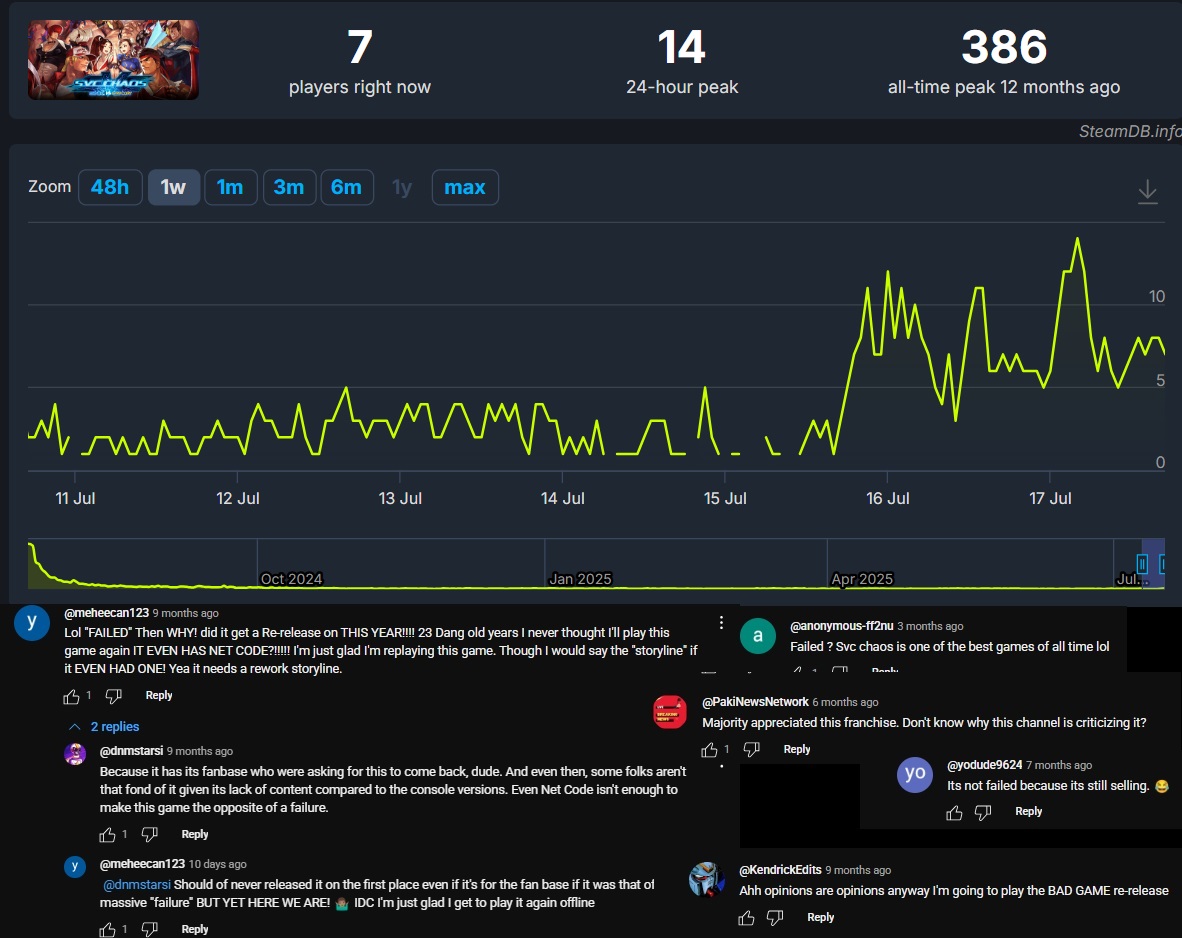Click the chart download icon
Viewport: 1182px width, 938px height.
1147,192
